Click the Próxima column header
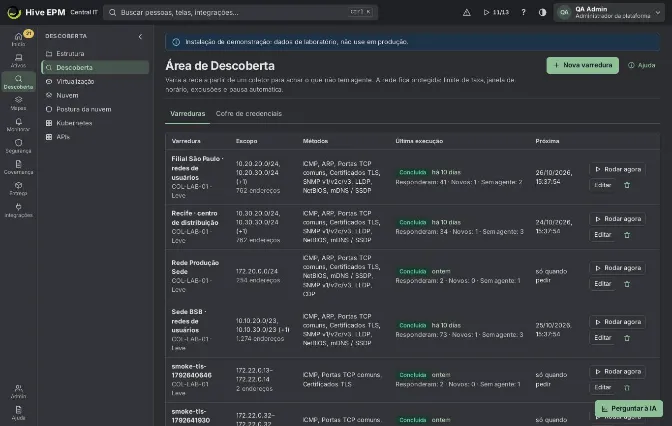Viewport: 672px width, 426px height. [x=547, y=141]
